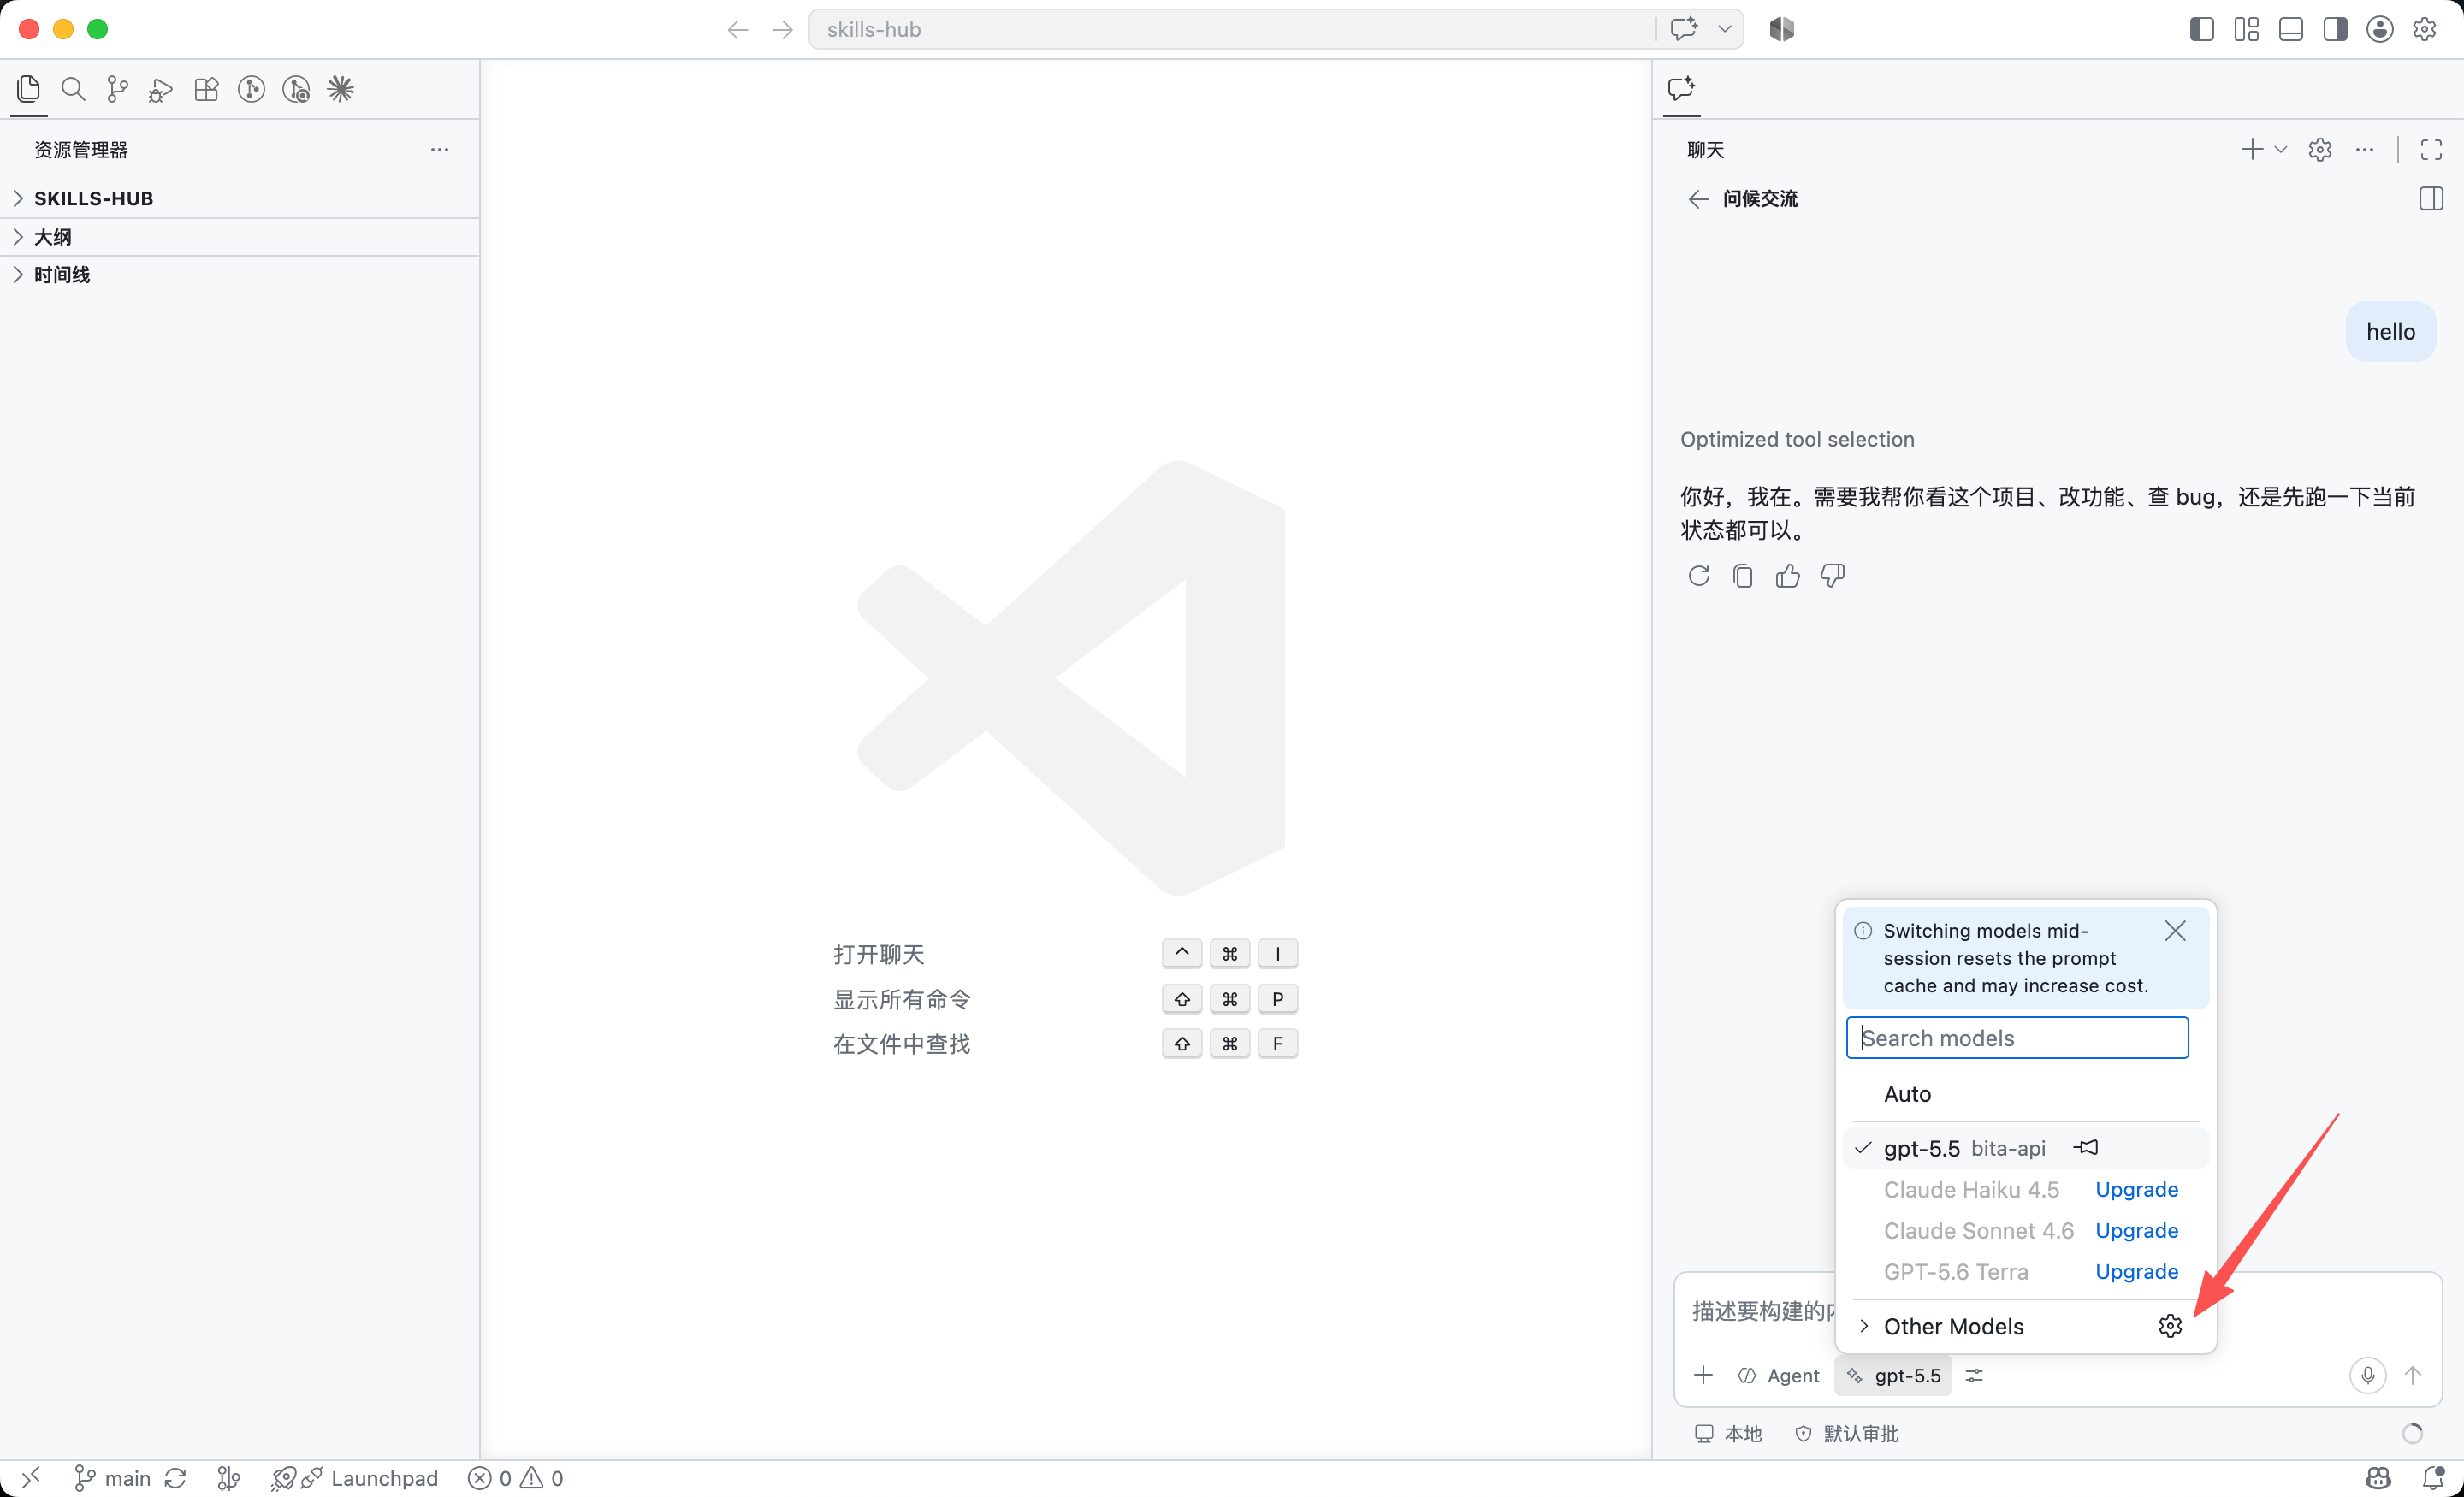
Task: Click Upgrade link for Claude Sonnet 4.6
Action: 2136,1230
